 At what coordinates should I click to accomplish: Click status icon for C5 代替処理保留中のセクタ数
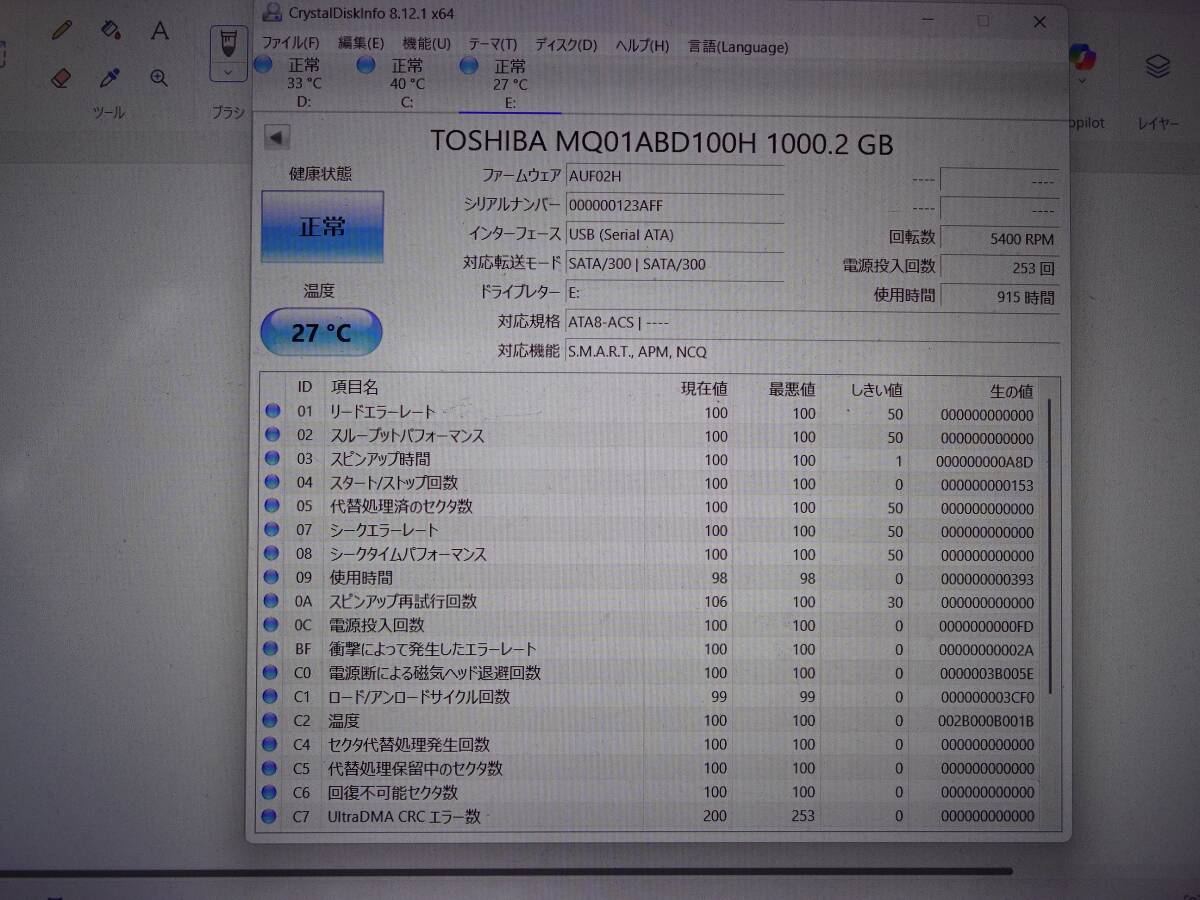point(270,768)
